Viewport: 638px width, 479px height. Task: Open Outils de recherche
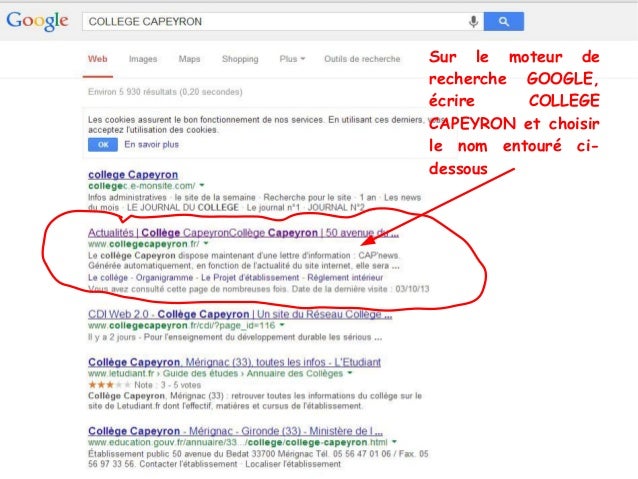(x=362, y=59)
